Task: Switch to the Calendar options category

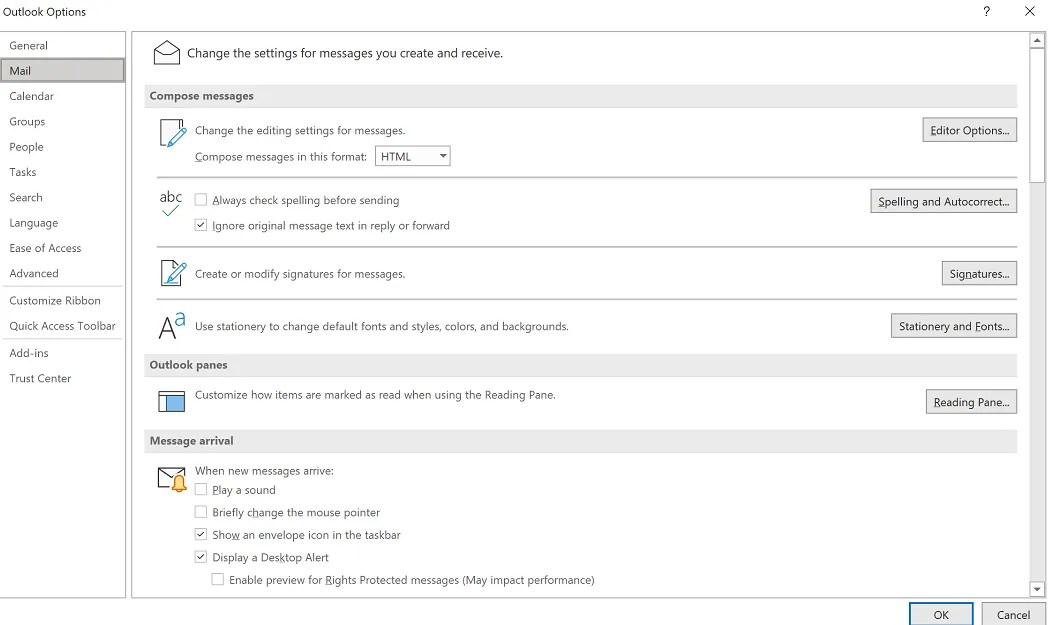Action: pyautogui.click(x=32, y=96)
